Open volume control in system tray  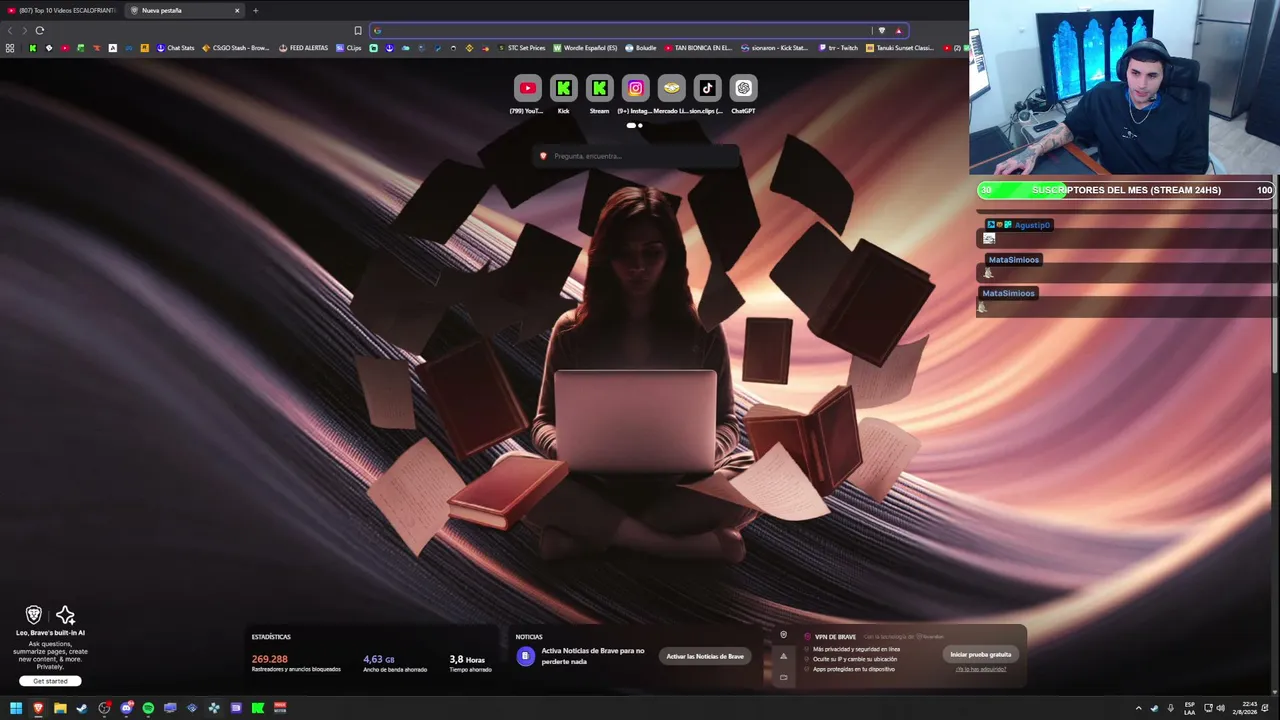(x=1220, y=708)
